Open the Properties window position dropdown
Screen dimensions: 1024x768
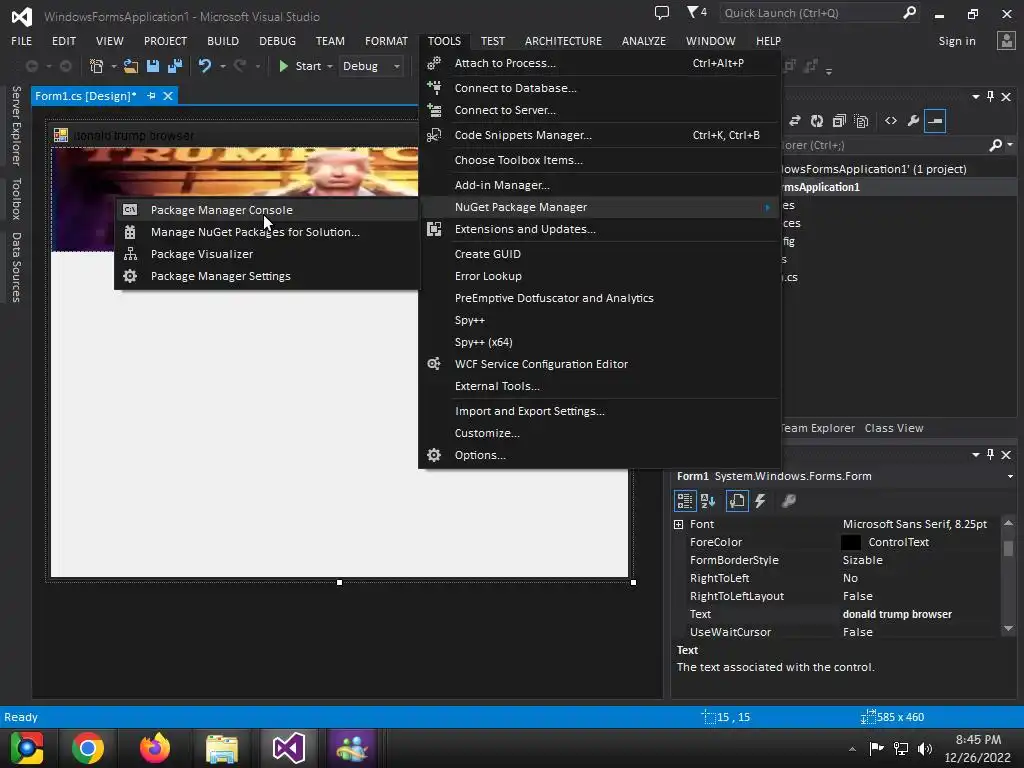pyautogui.click(x=976, y=455)
